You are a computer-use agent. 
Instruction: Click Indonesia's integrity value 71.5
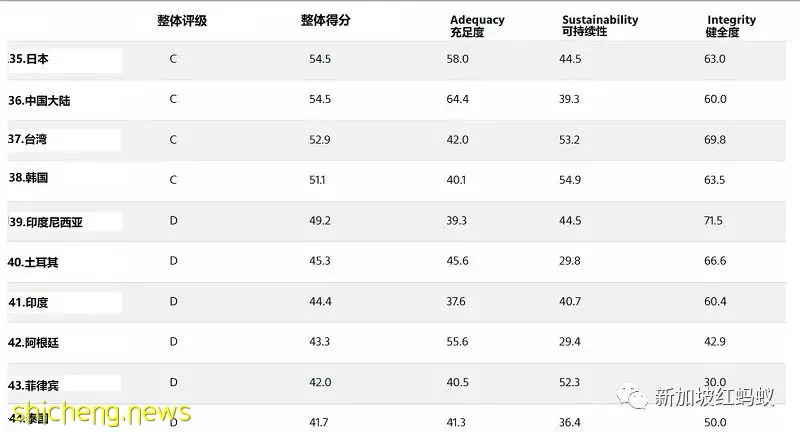point(713,221)
